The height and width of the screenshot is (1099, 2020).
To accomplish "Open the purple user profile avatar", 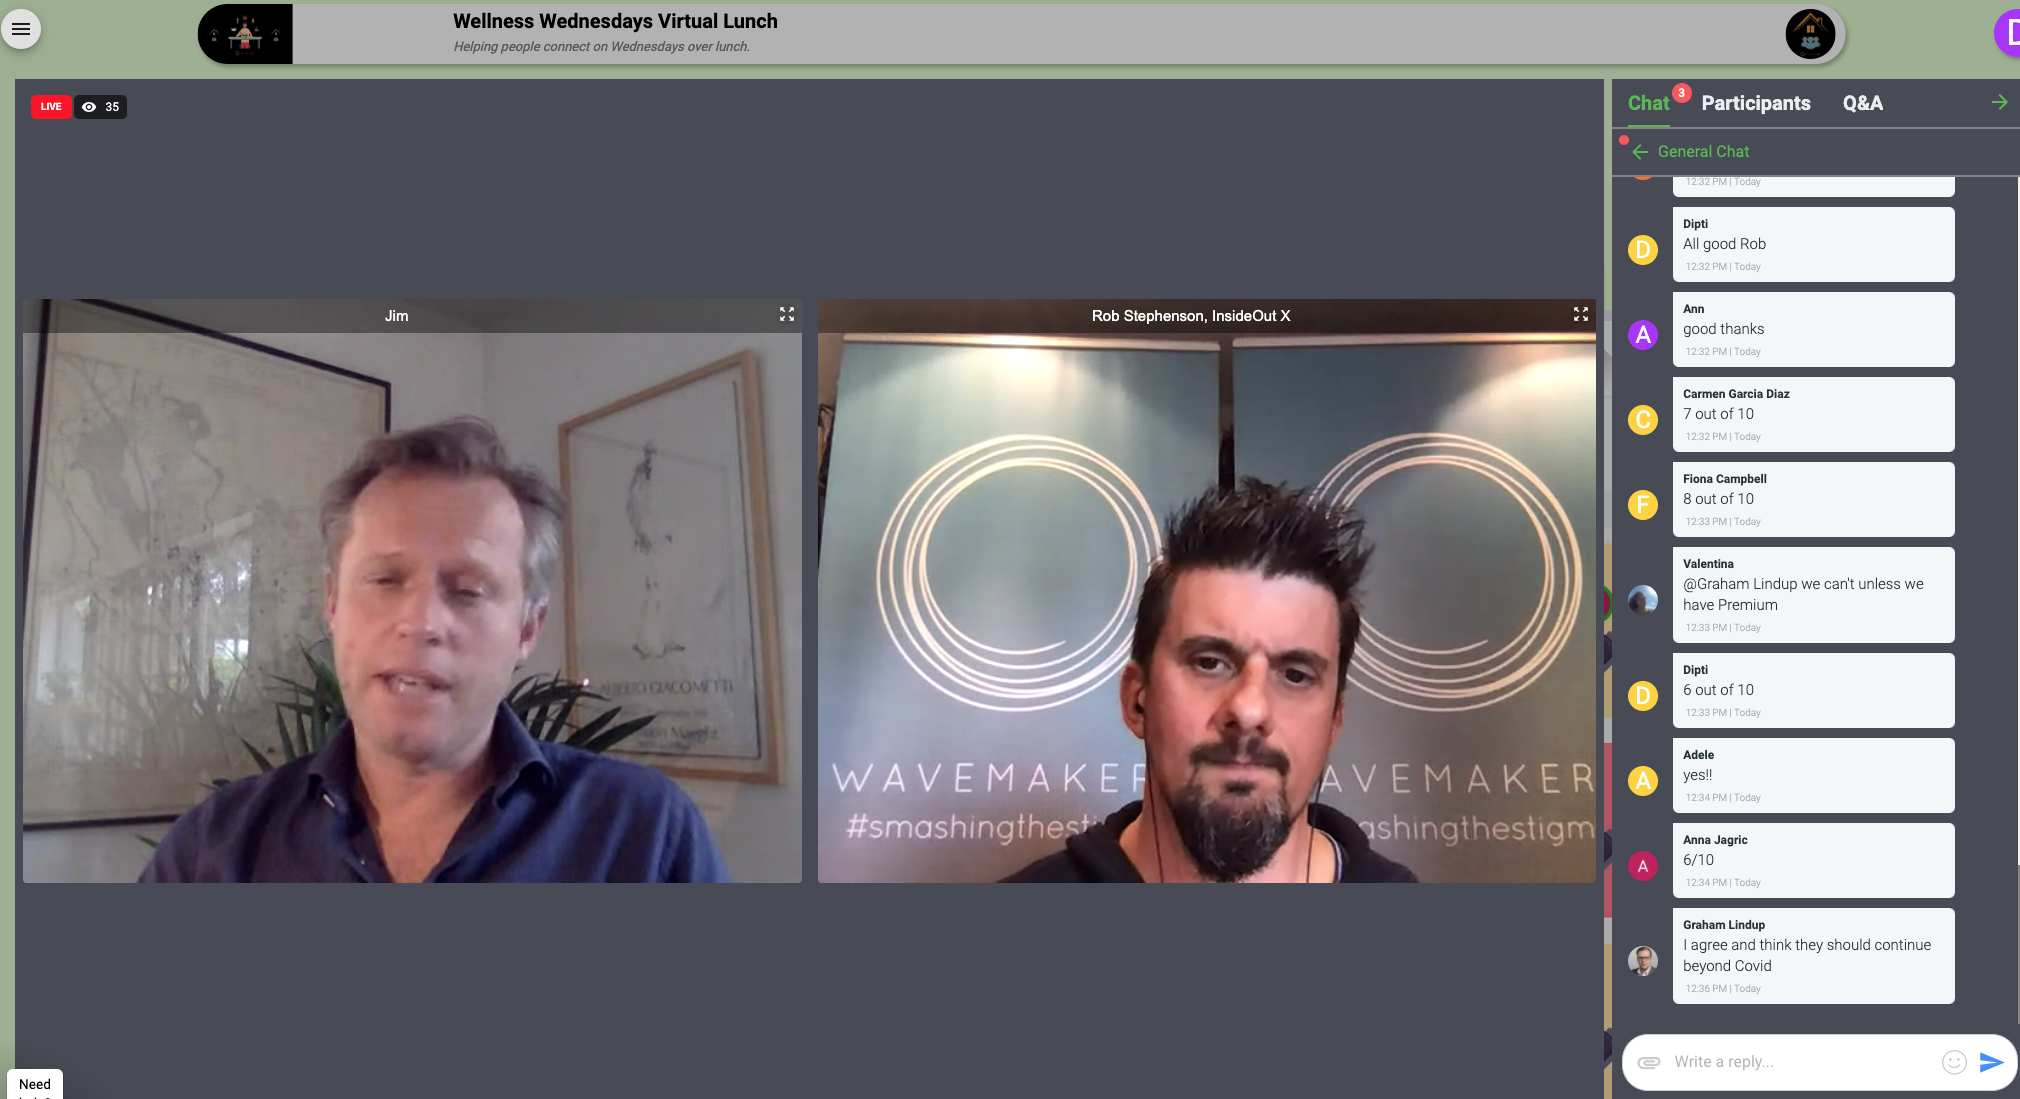I will click(2008, 33).
